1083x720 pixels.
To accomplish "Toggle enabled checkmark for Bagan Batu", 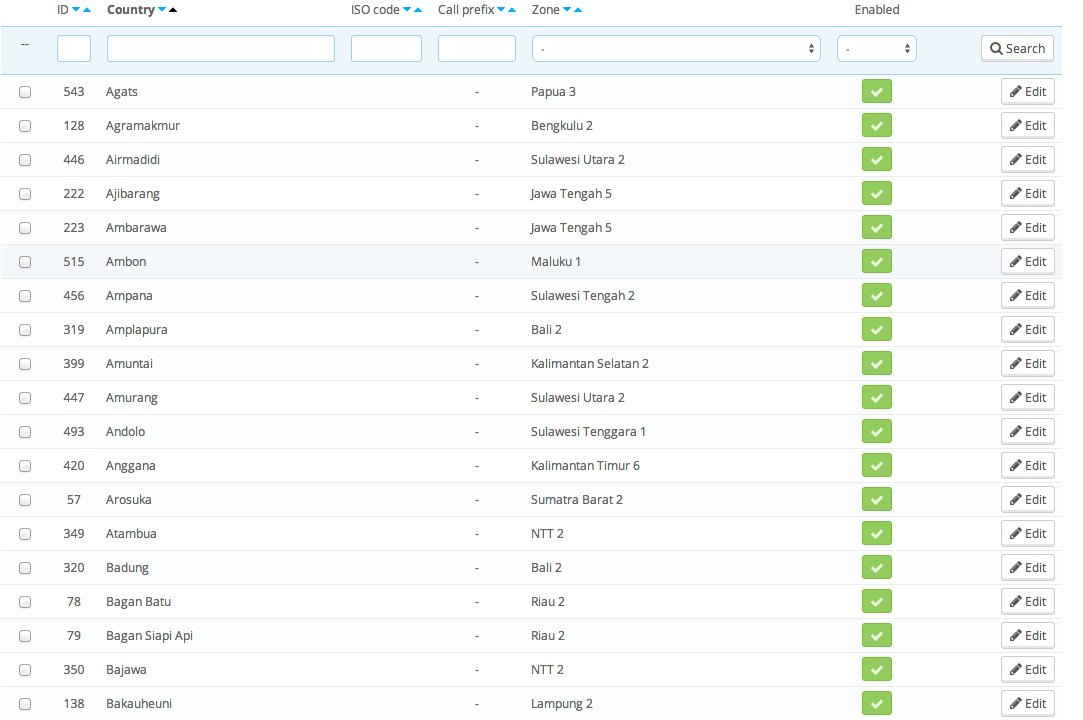I will coord(876,601).
